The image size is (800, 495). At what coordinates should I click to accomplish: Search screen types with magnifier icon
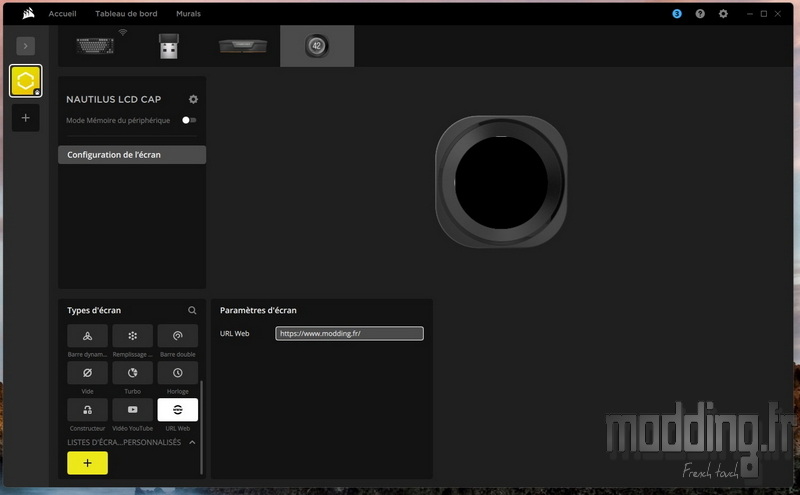point(192,311)
